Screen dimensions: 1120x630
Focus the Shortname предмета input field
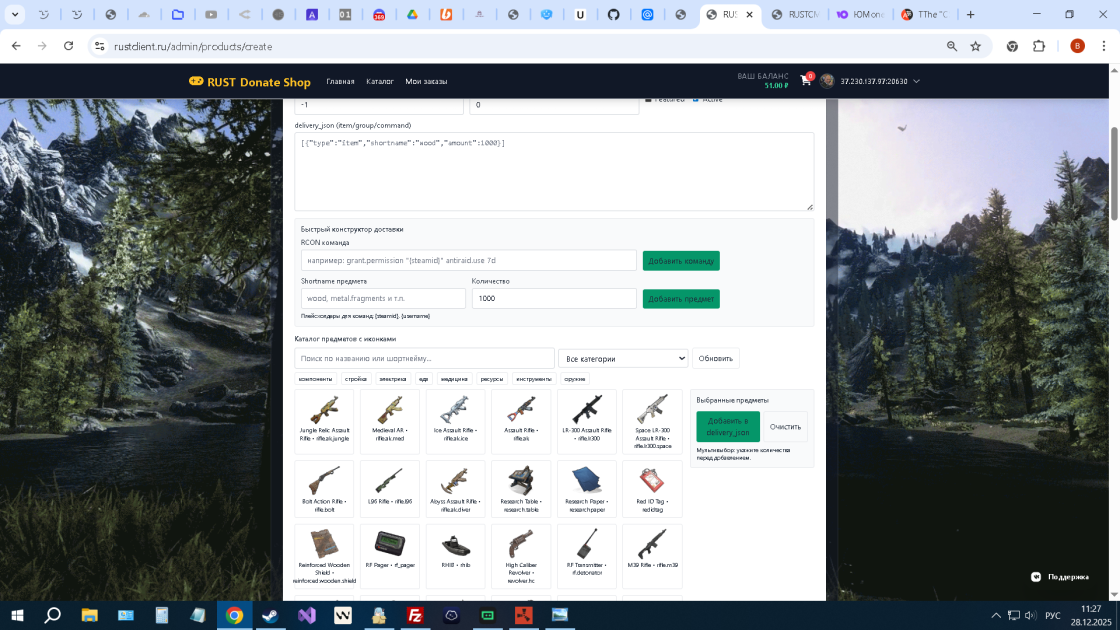pos(383,299)
